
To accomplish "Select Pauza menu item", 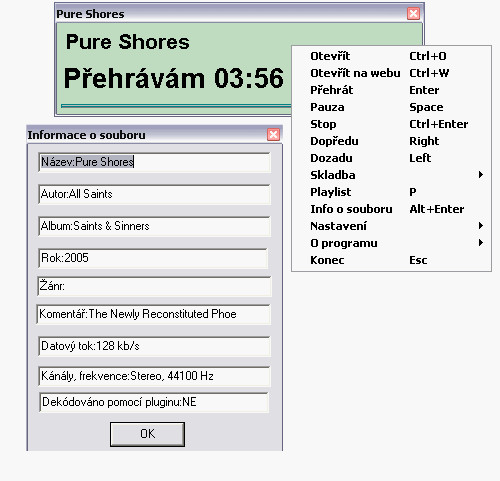I will [x=391, y=107].
